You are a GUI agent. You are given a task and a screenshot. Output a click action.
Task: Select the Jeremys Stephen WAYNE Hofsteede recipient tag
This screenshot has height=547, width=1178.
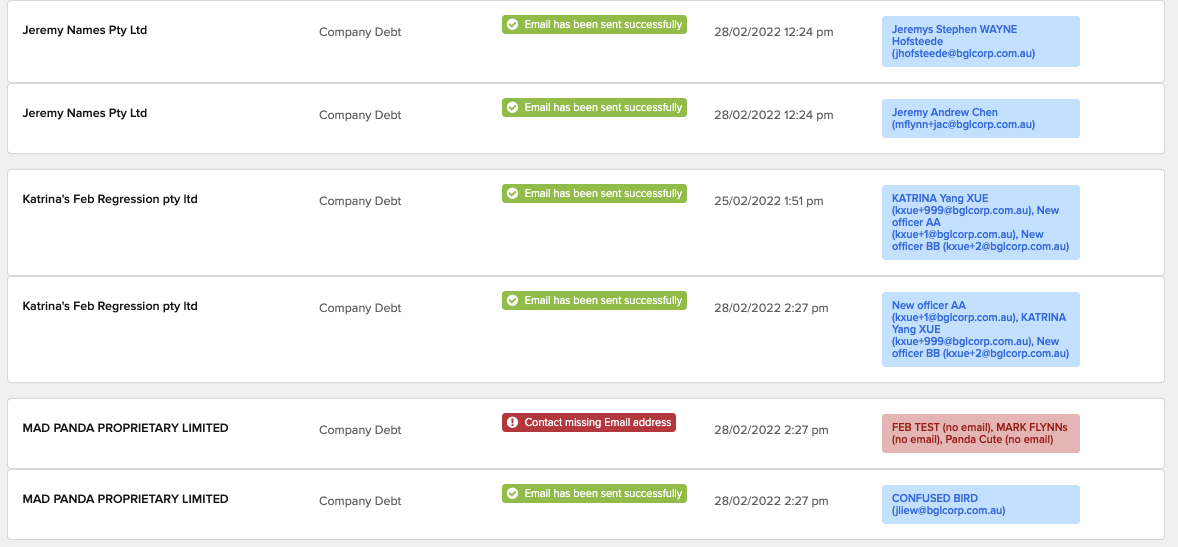979,42
